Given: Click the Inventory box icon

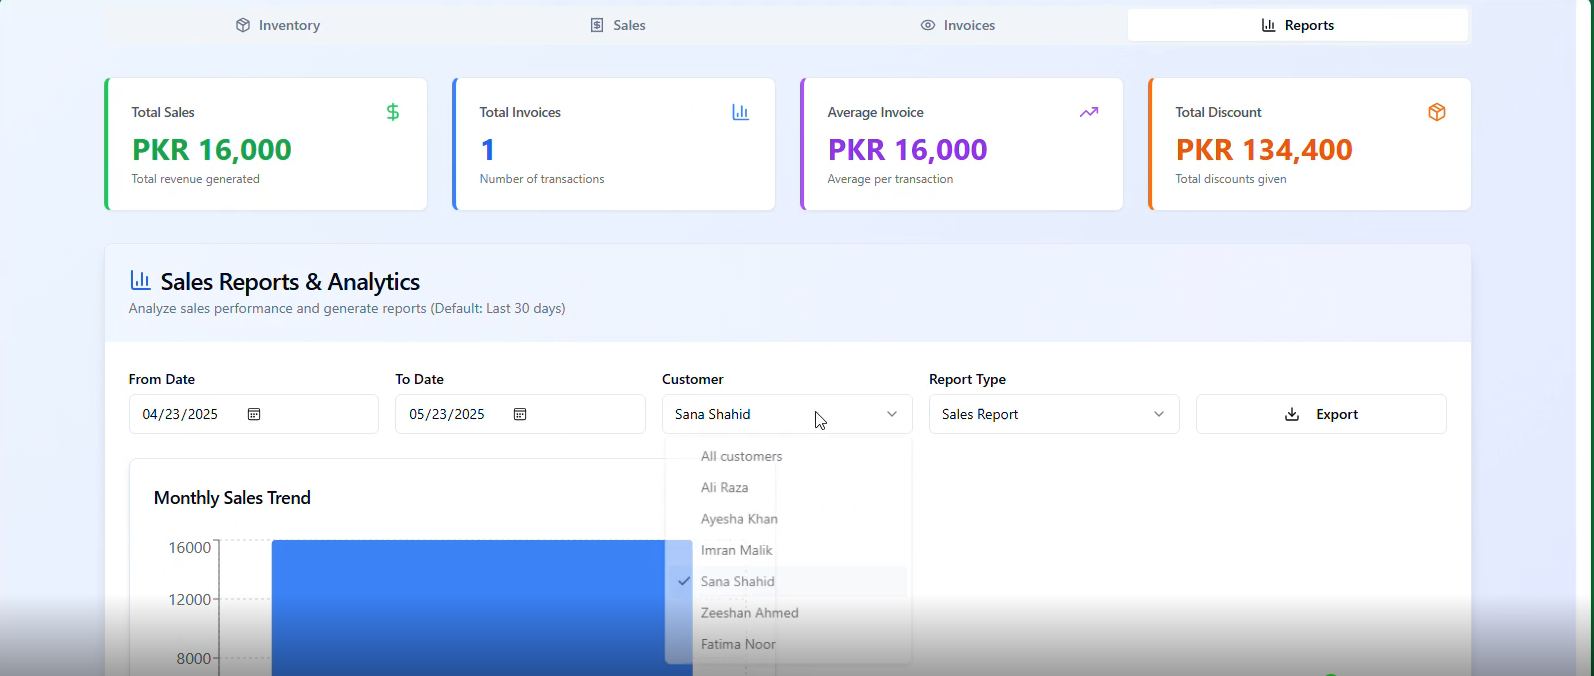Looking at the screenshot, I should (x=243, y=25).
